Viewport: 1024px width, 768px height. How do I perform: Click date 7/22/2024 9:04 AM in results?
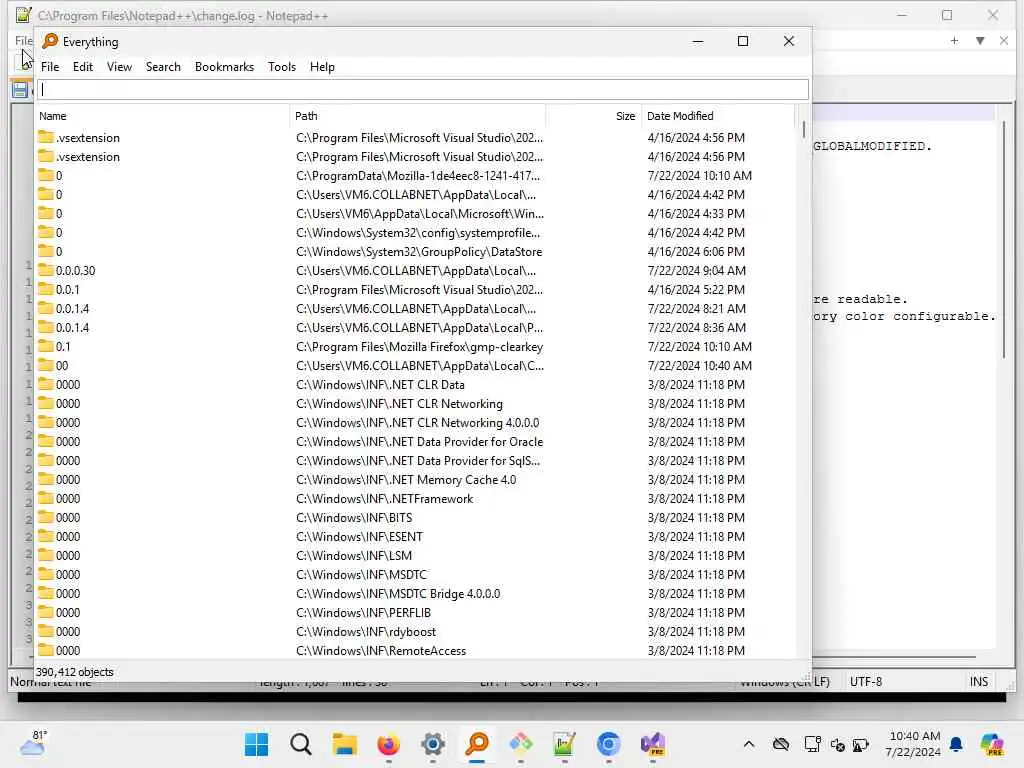tap(696, 270)
